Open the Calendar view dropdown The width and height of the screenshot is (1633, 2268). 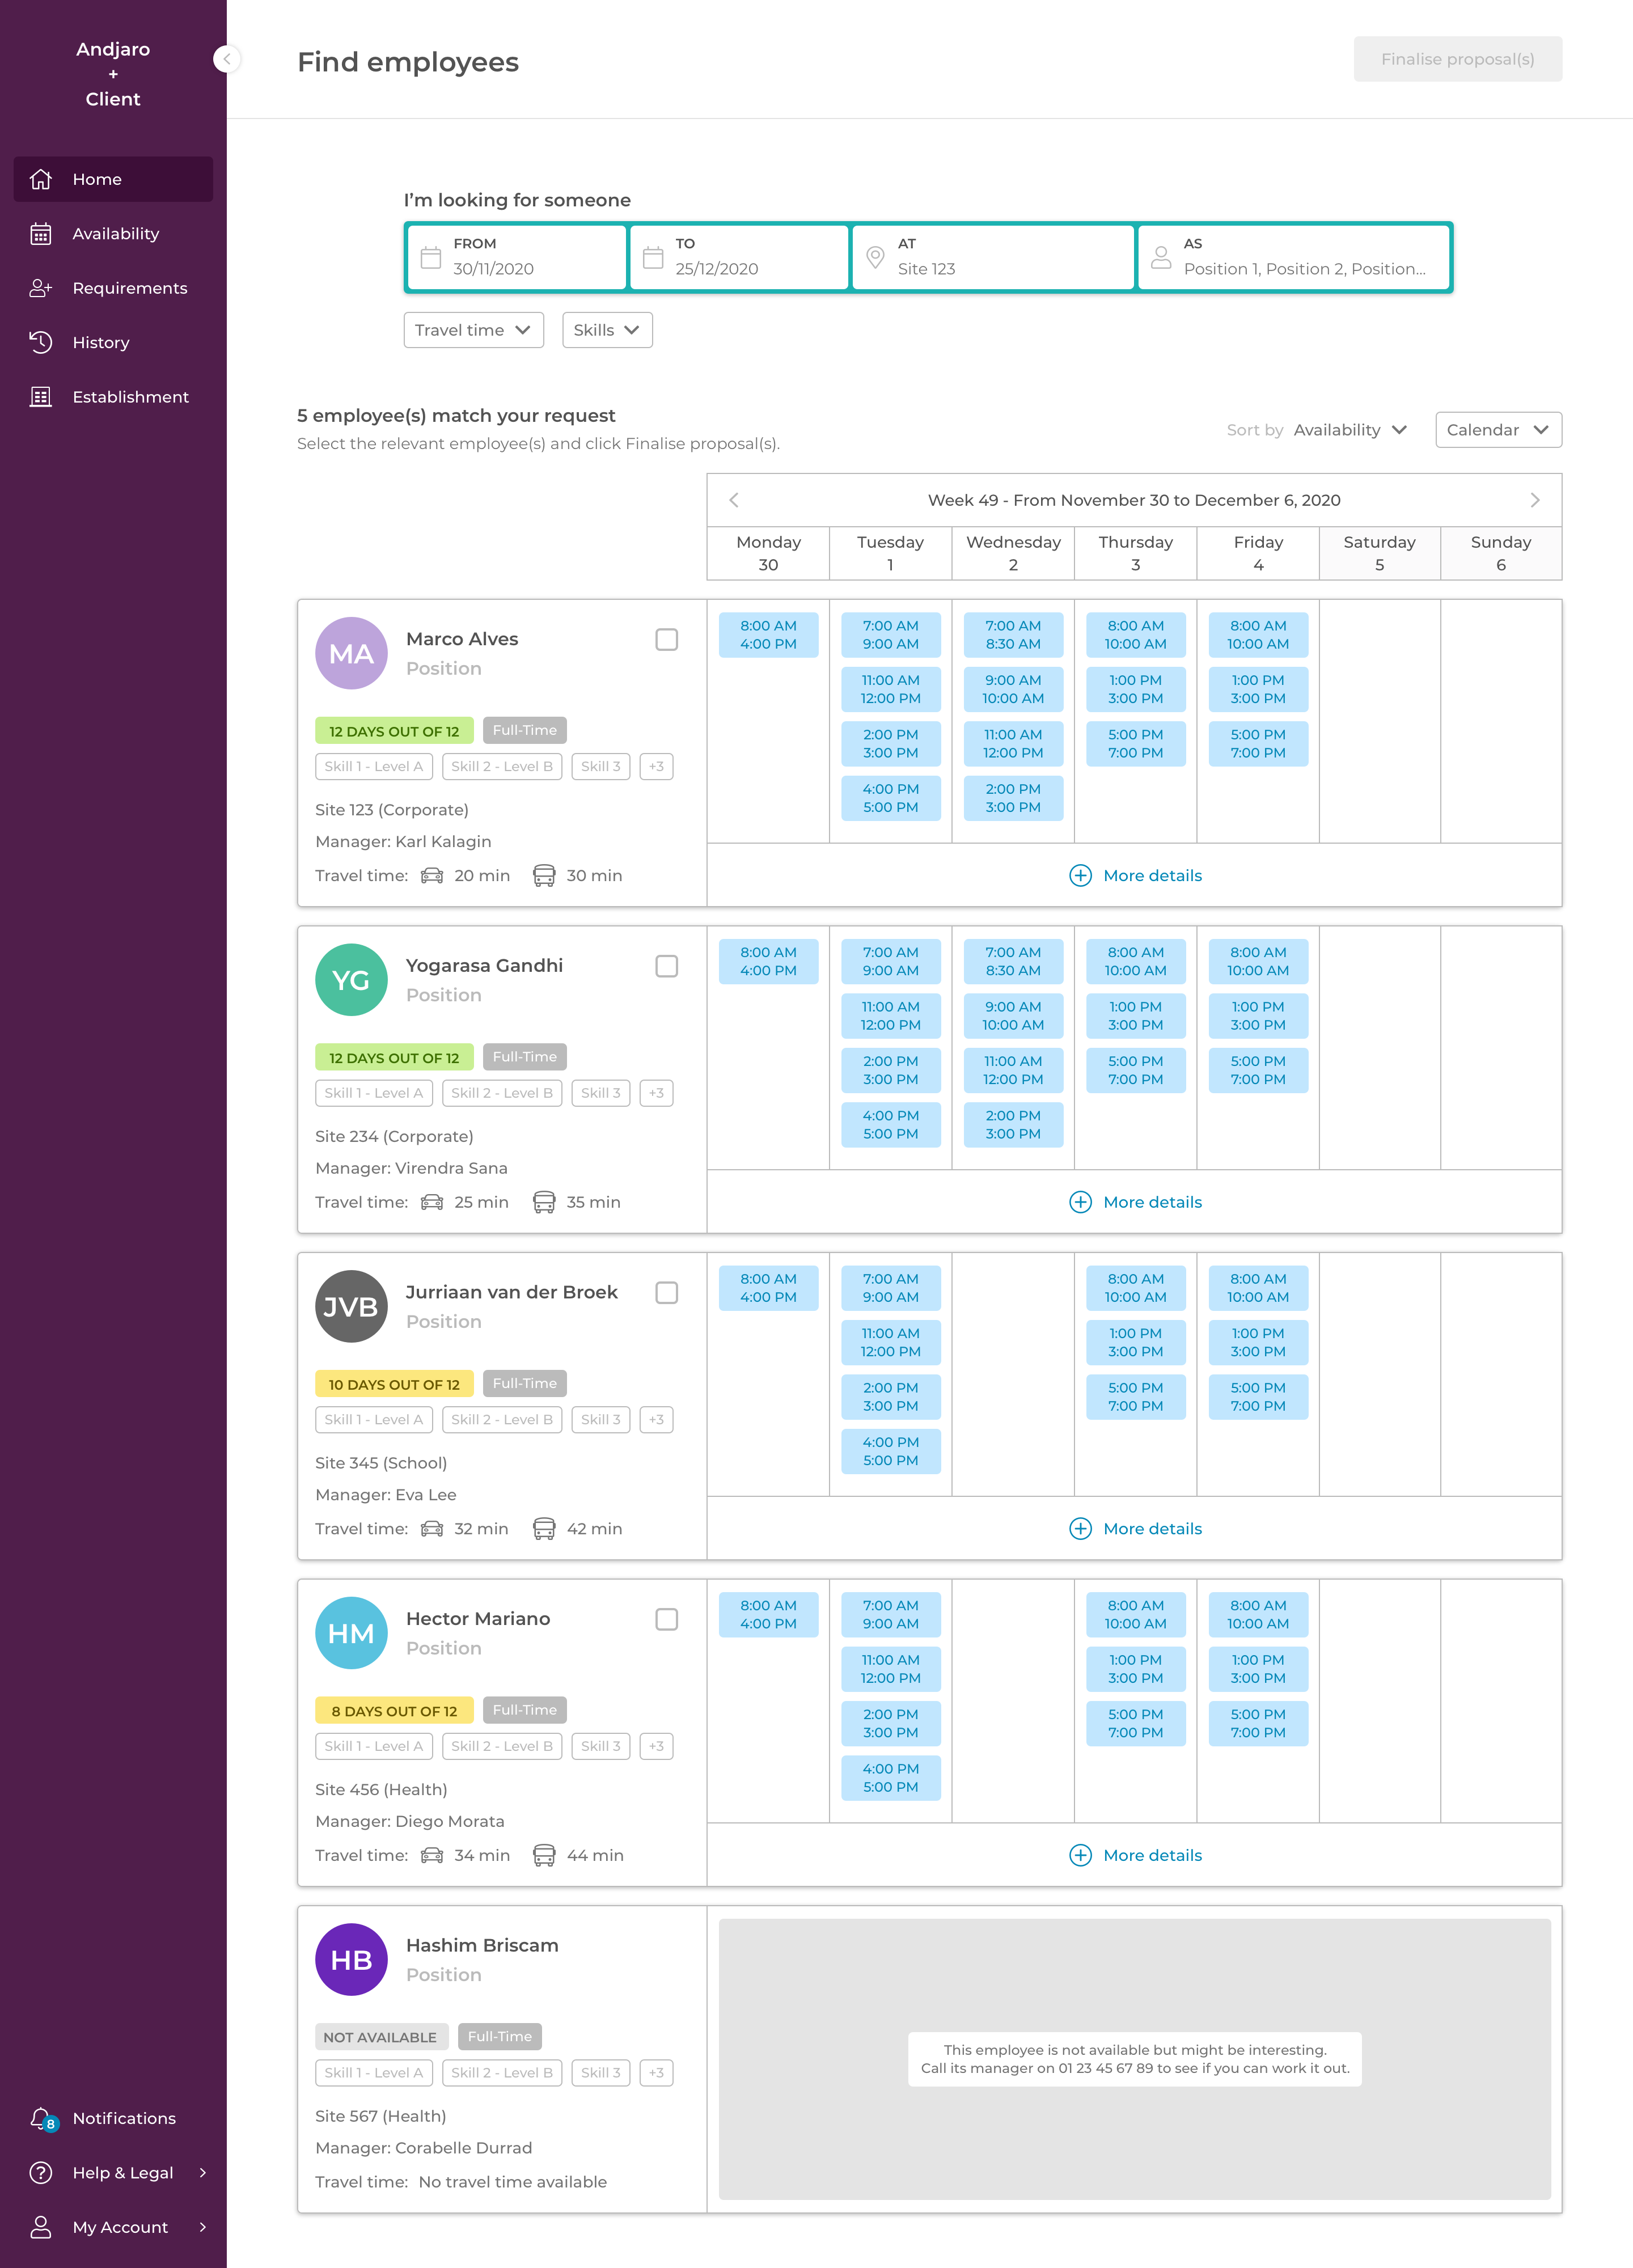coord(1498,430)
